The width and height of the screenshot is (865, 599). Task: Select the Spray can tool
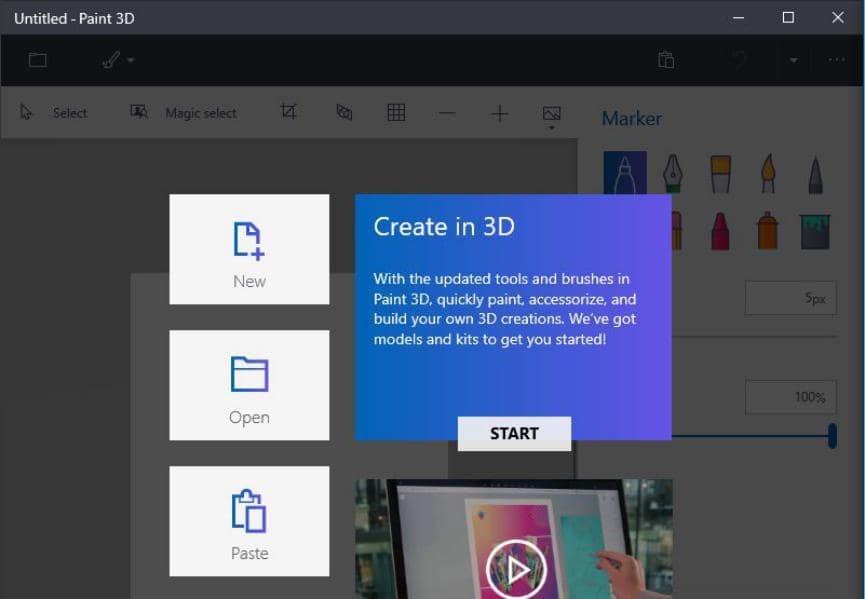click(768, 230)
